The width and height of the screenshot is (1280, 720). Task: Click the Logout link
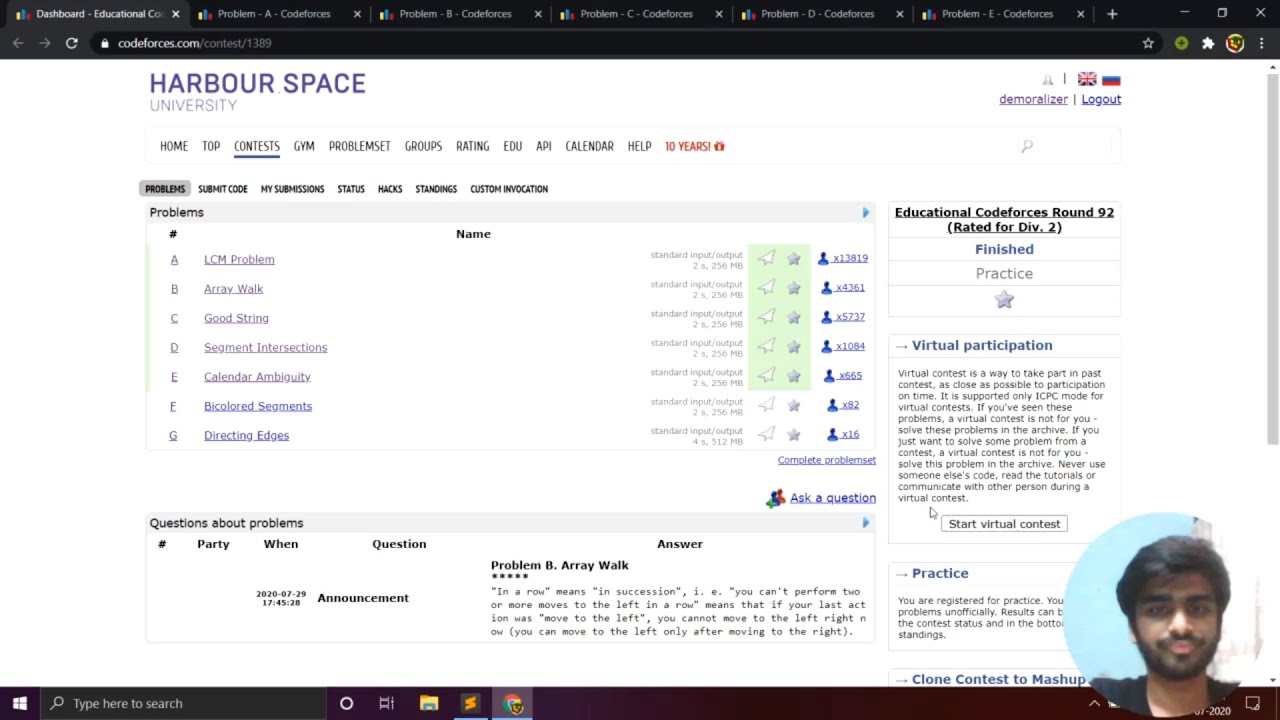pyautogui.click(x=1101, y=99)
